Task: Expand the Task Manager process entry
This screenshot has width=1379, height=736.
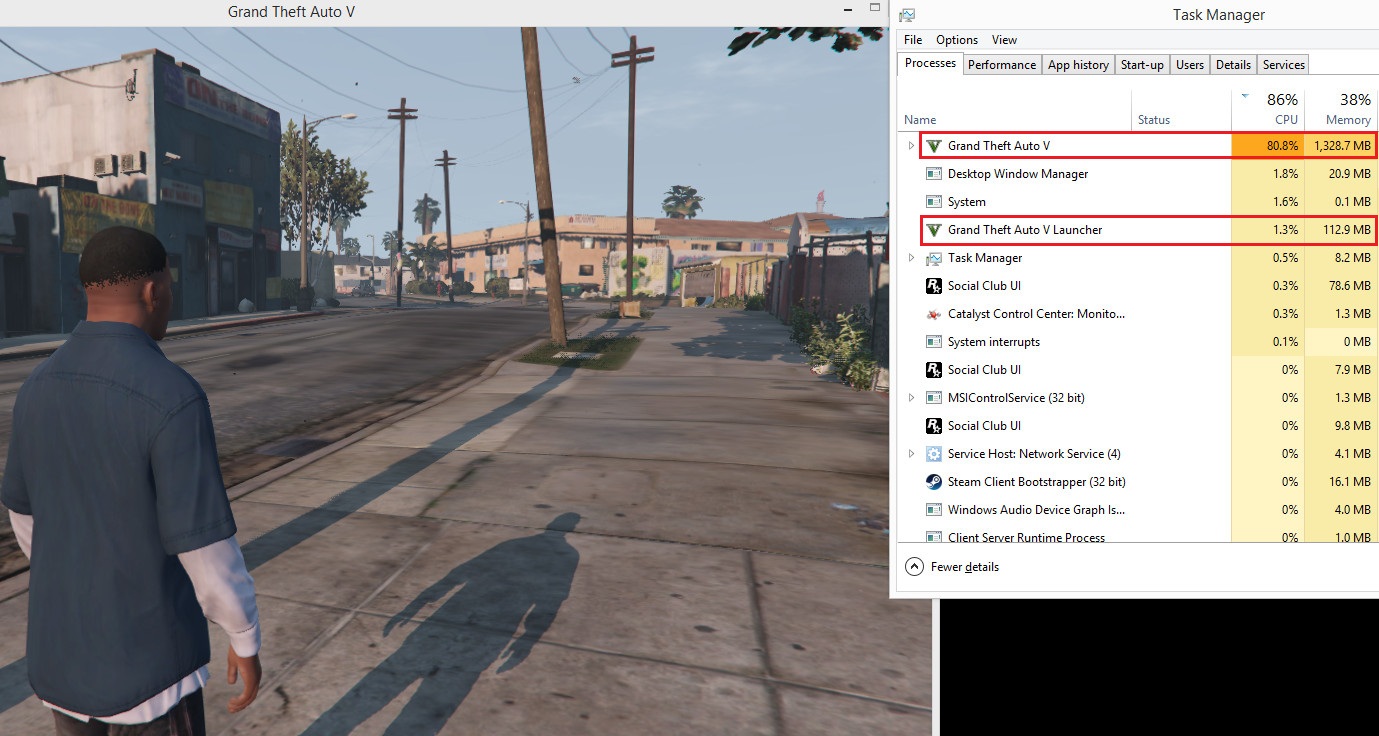Action: point(911,258)
